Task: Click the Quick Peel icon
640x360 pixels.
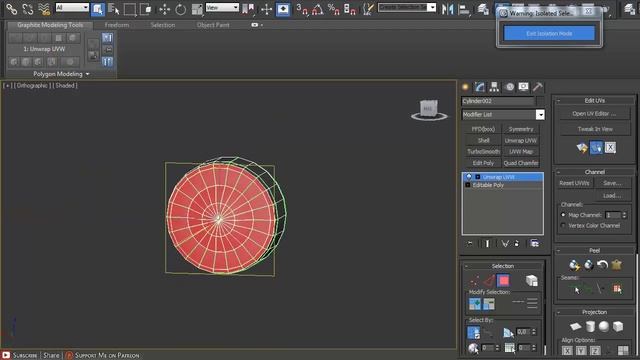Action: (x=574, y=264)
